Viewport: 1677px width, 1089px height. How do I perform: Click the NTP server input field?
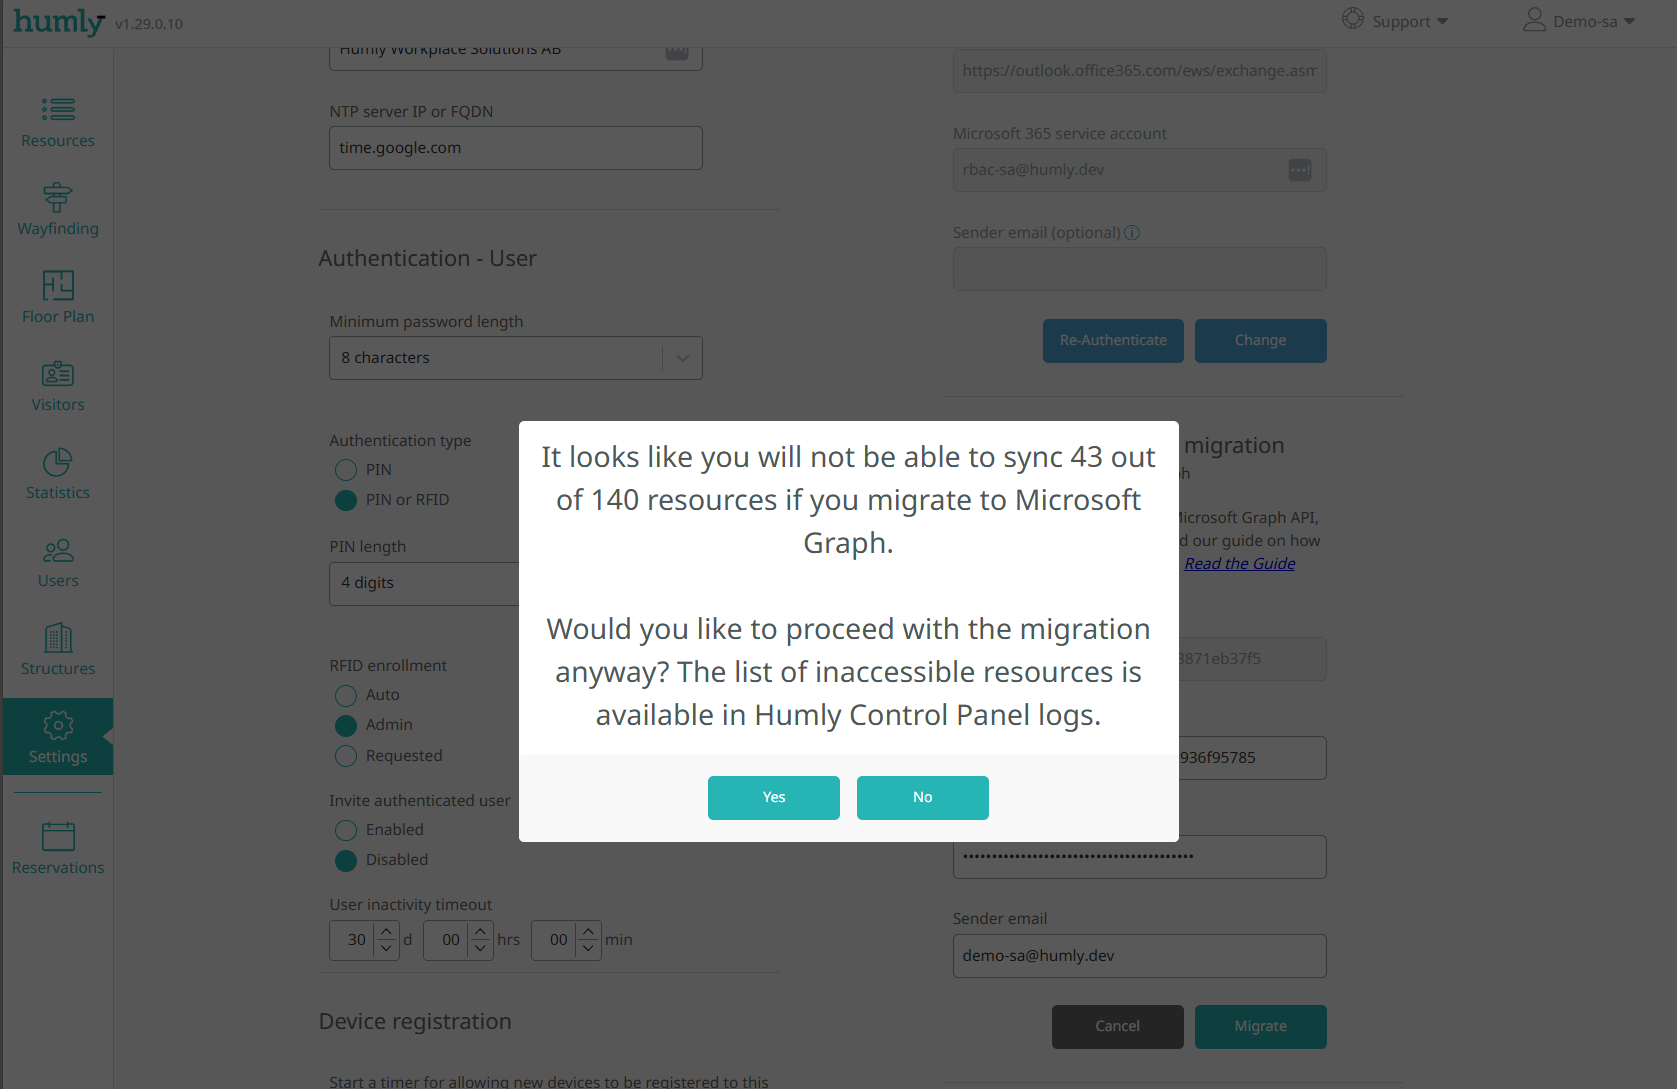pos(516,148)
